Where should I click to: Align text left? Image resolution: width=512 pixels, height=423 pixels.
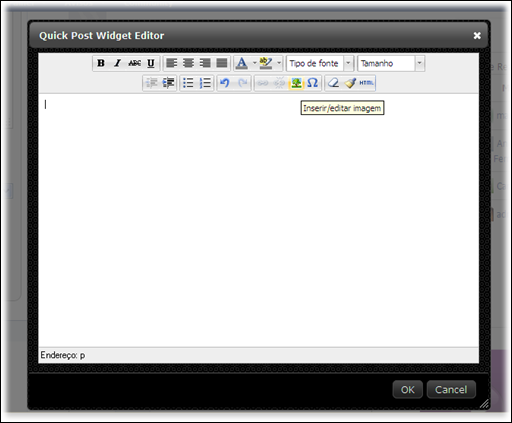pos(172,63)
